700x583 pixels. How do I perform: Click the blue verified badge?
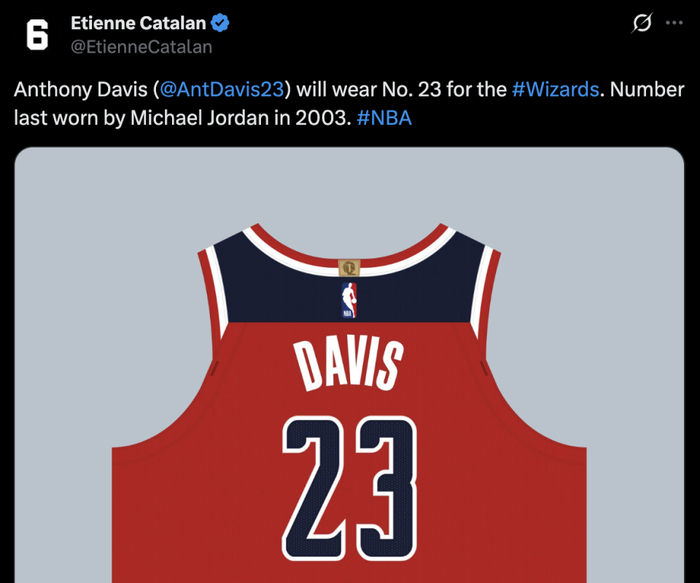tap(220, 23)
